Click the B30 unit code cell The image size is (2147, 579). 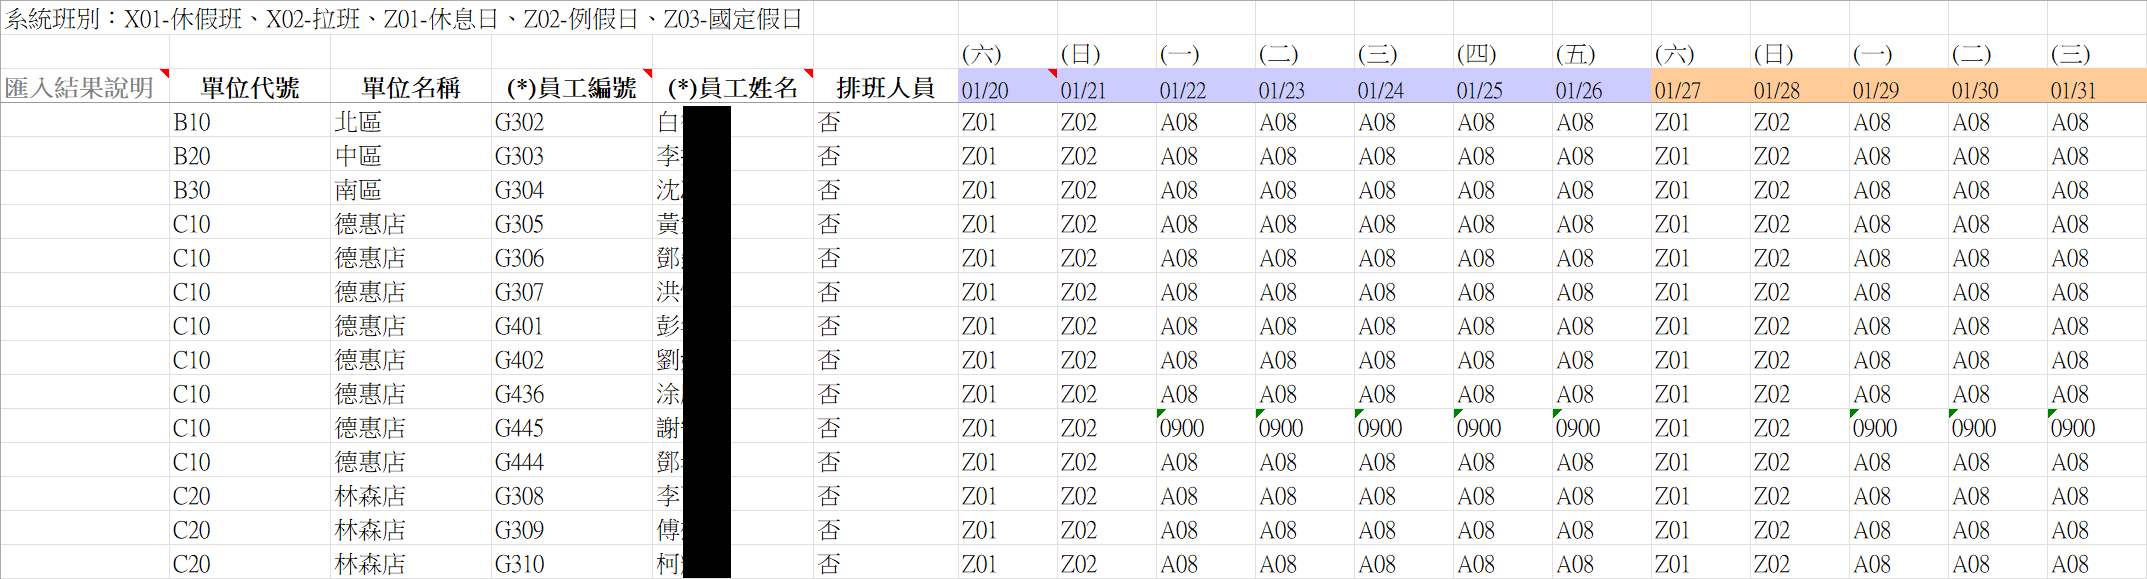click(192, 190)
